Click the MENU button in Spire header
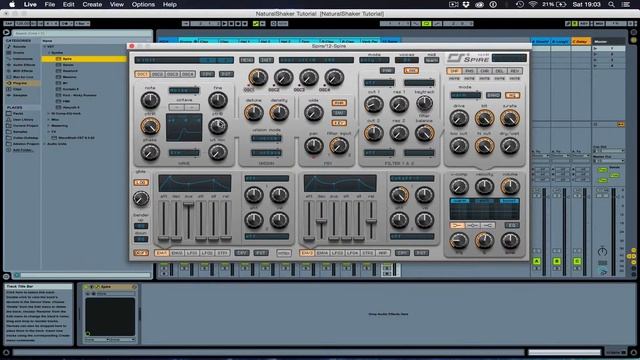This screenshot has height=360, width=640. click(x=247, y=60)
